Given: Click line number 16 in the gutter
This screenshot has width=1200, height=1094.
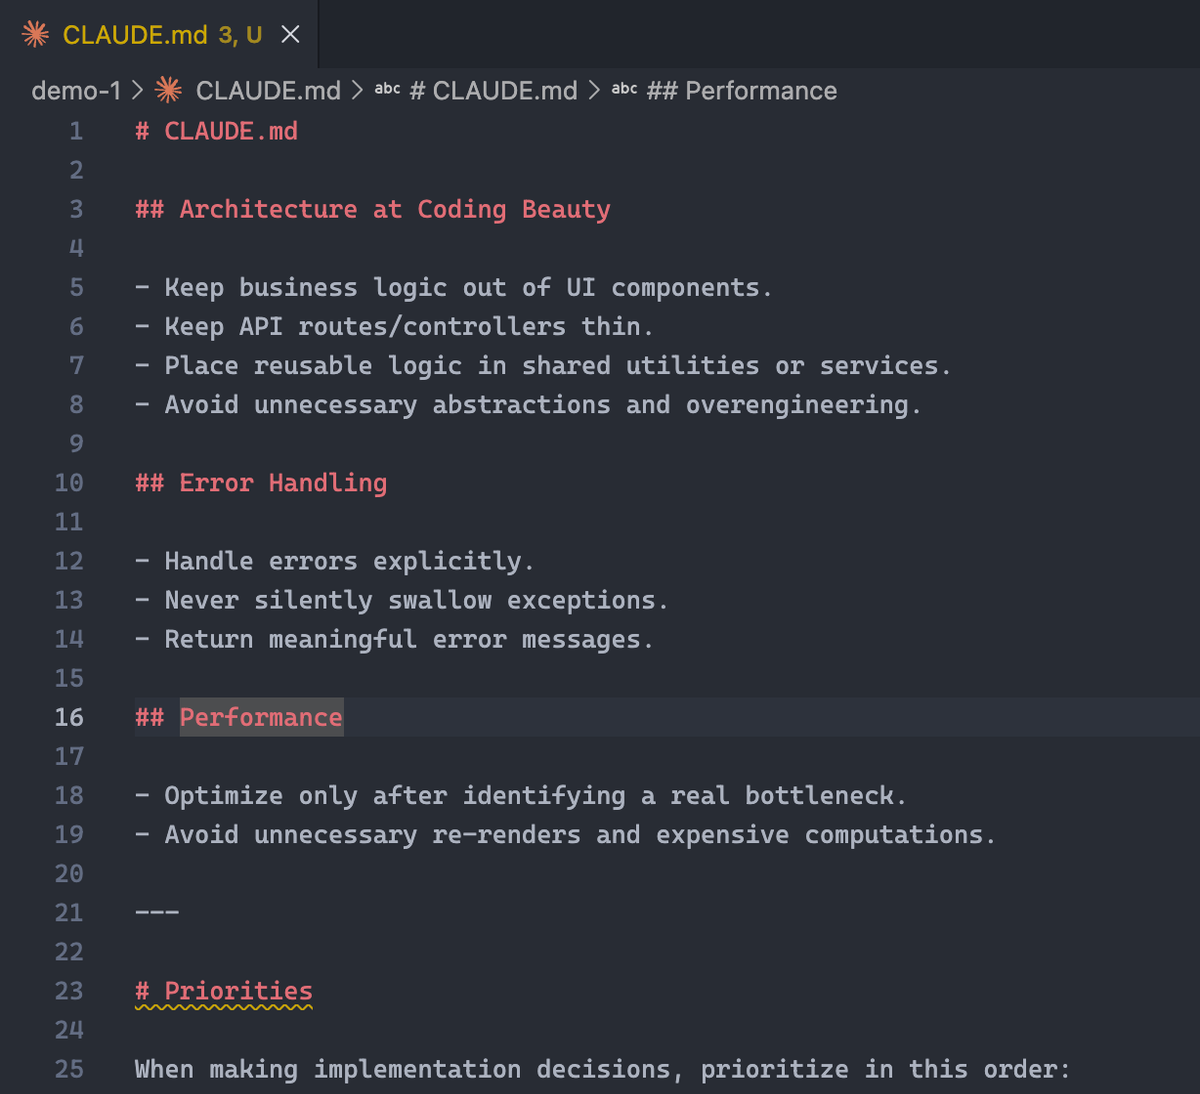Looking at the screenshot, I should tap(69, 717).
